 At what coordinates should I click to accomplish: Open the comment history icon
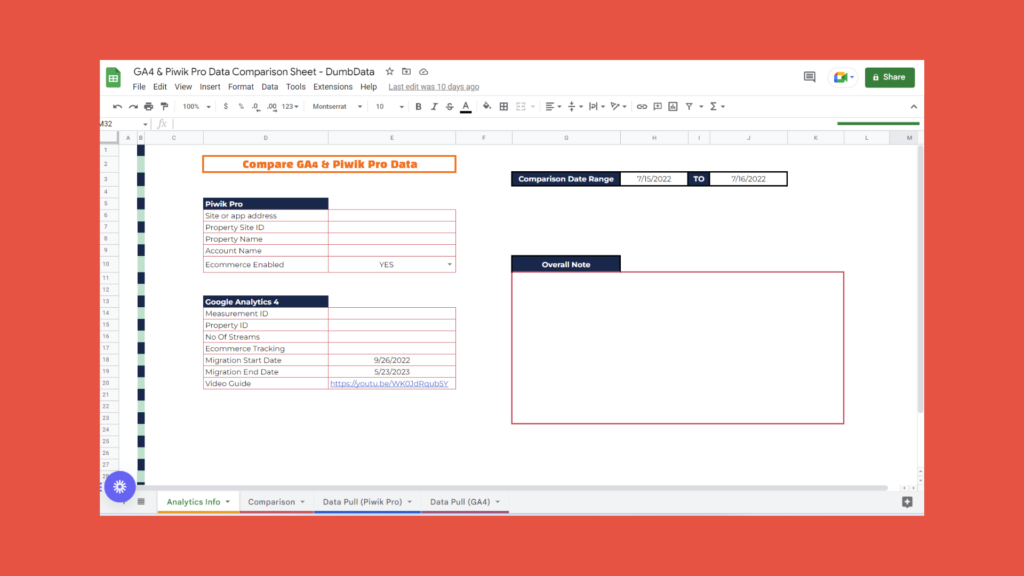[809, 77]
